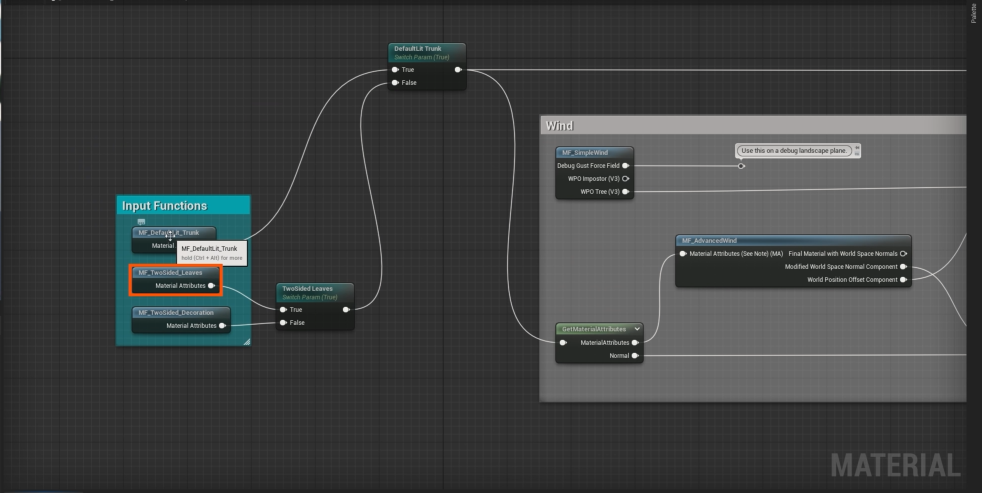982x493 pixels.
Task: Click World Position Offset Component output pin
Action: pyautogui.click(x=903, y=279)
